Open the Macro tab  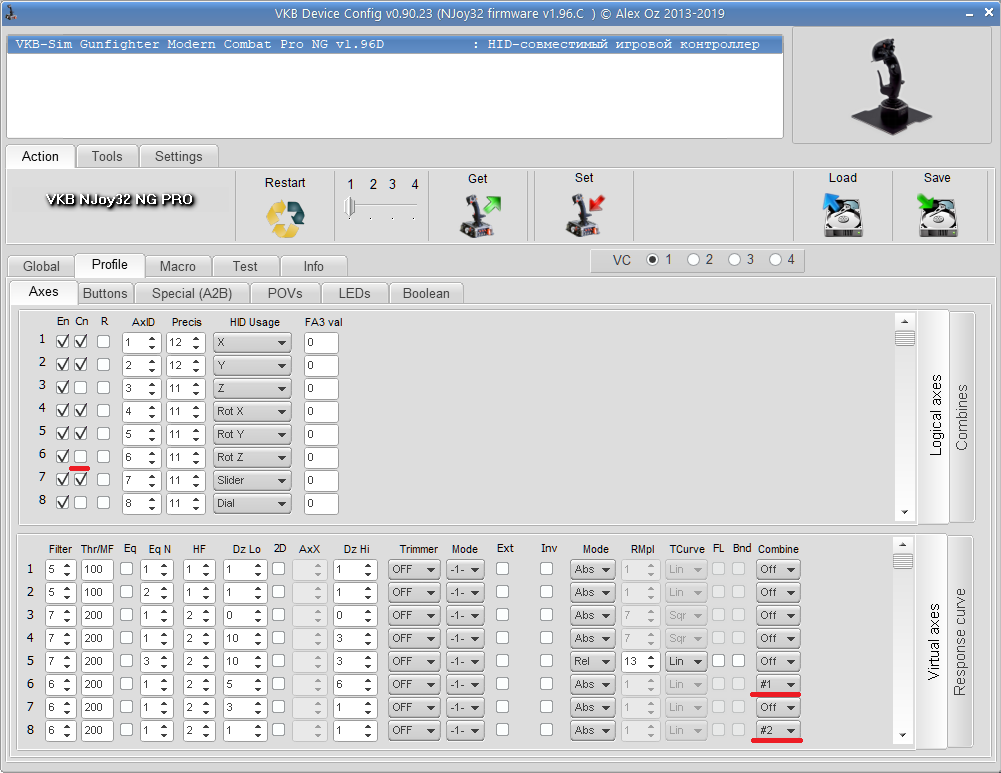click(x=177, y=266)
